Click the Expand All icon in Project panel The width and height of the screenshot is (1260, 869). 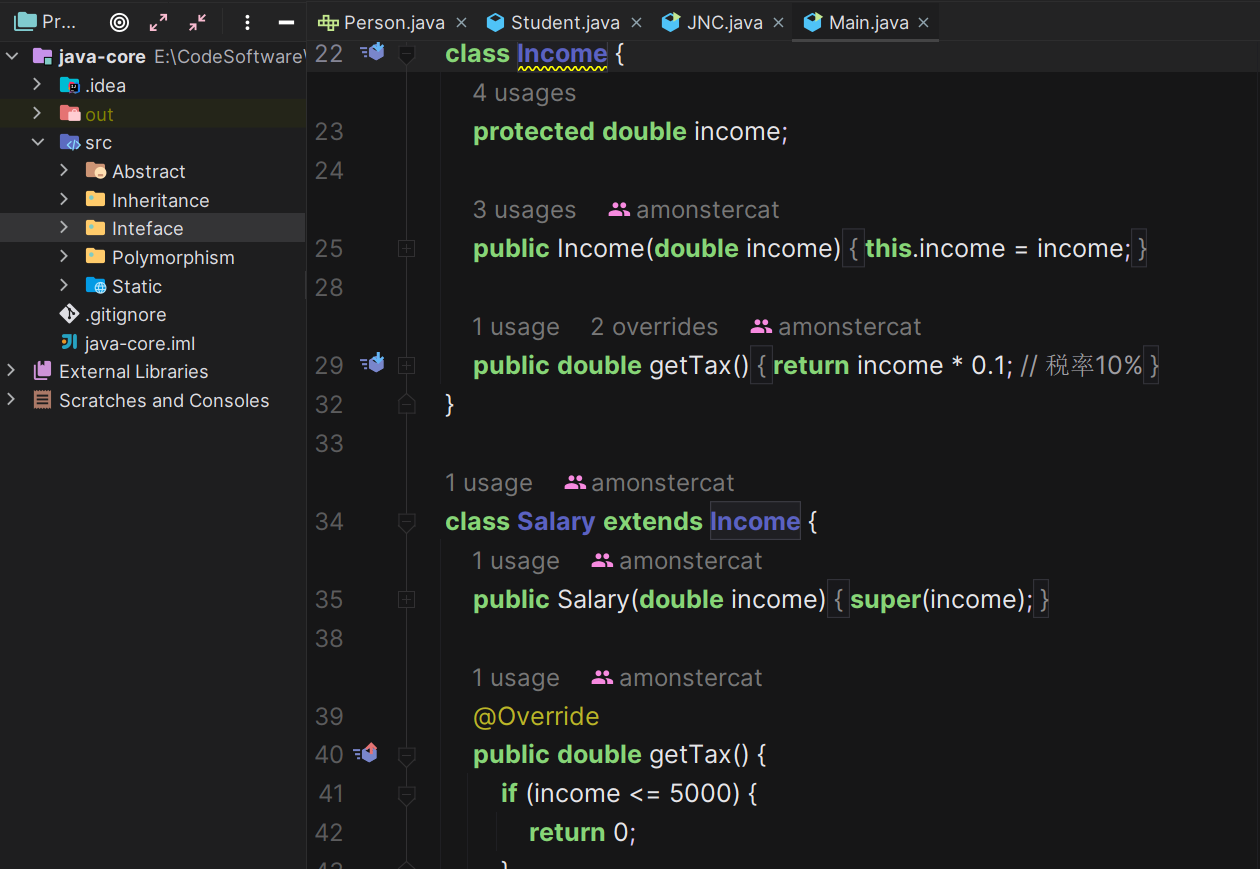[158, 22]
